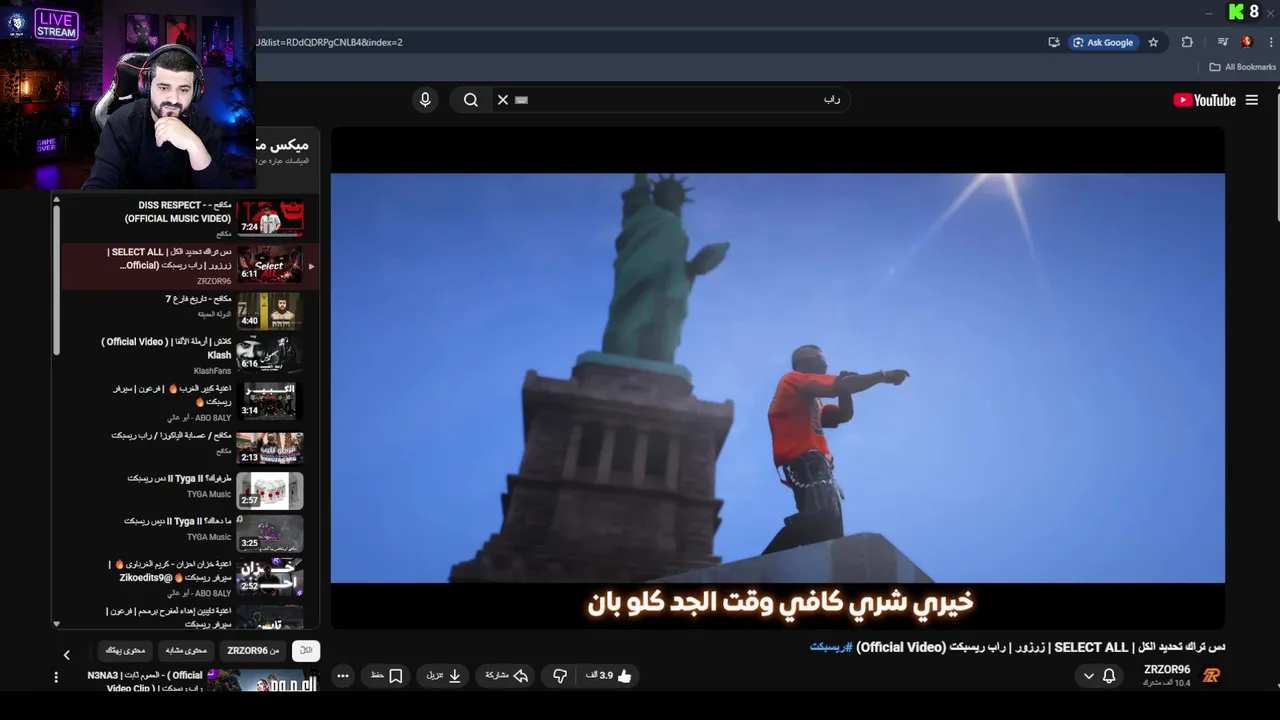The height and width of the screenshot is (720, 1280).
Task: Click the KlashFans channel name
Action: tap(212, 371)
